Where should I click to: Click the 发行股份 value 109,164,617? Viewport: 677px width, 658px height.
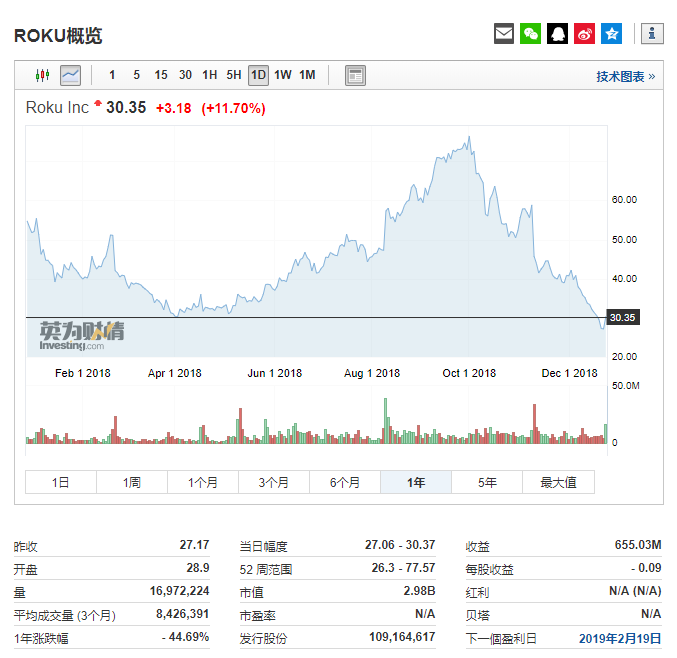point(402,637)
